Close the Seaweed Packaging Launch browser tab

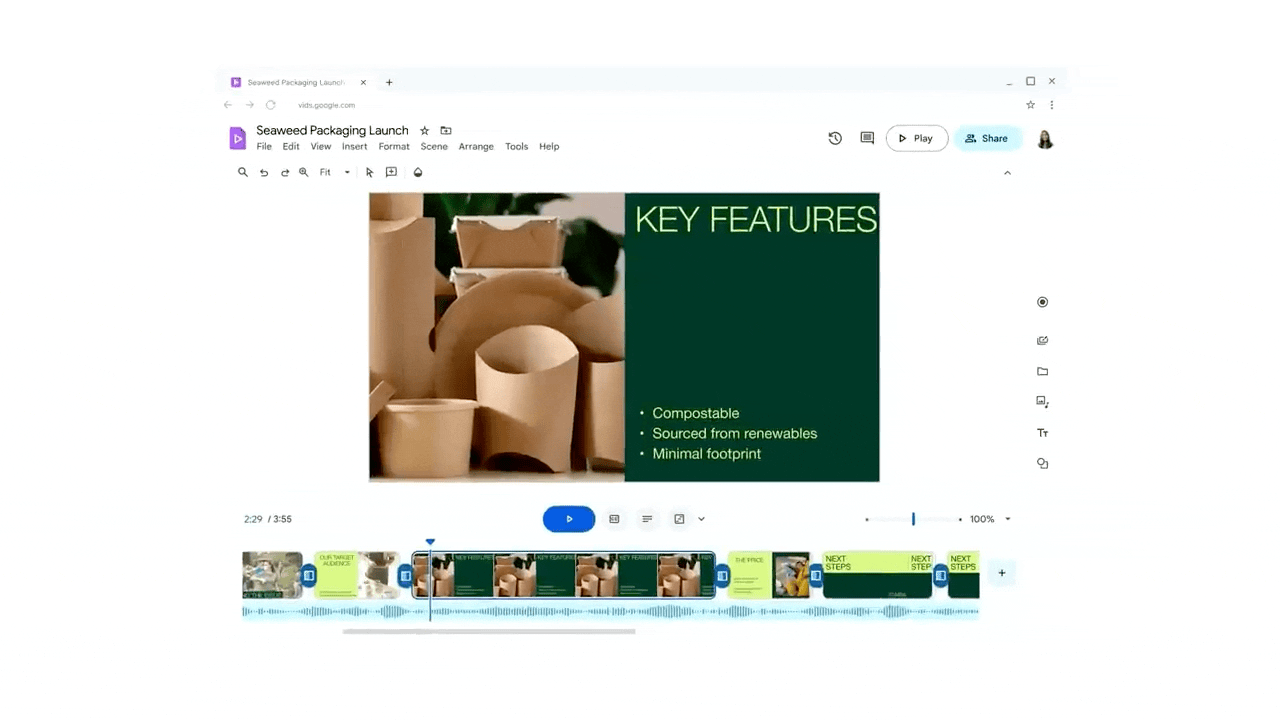pos(363,82)
